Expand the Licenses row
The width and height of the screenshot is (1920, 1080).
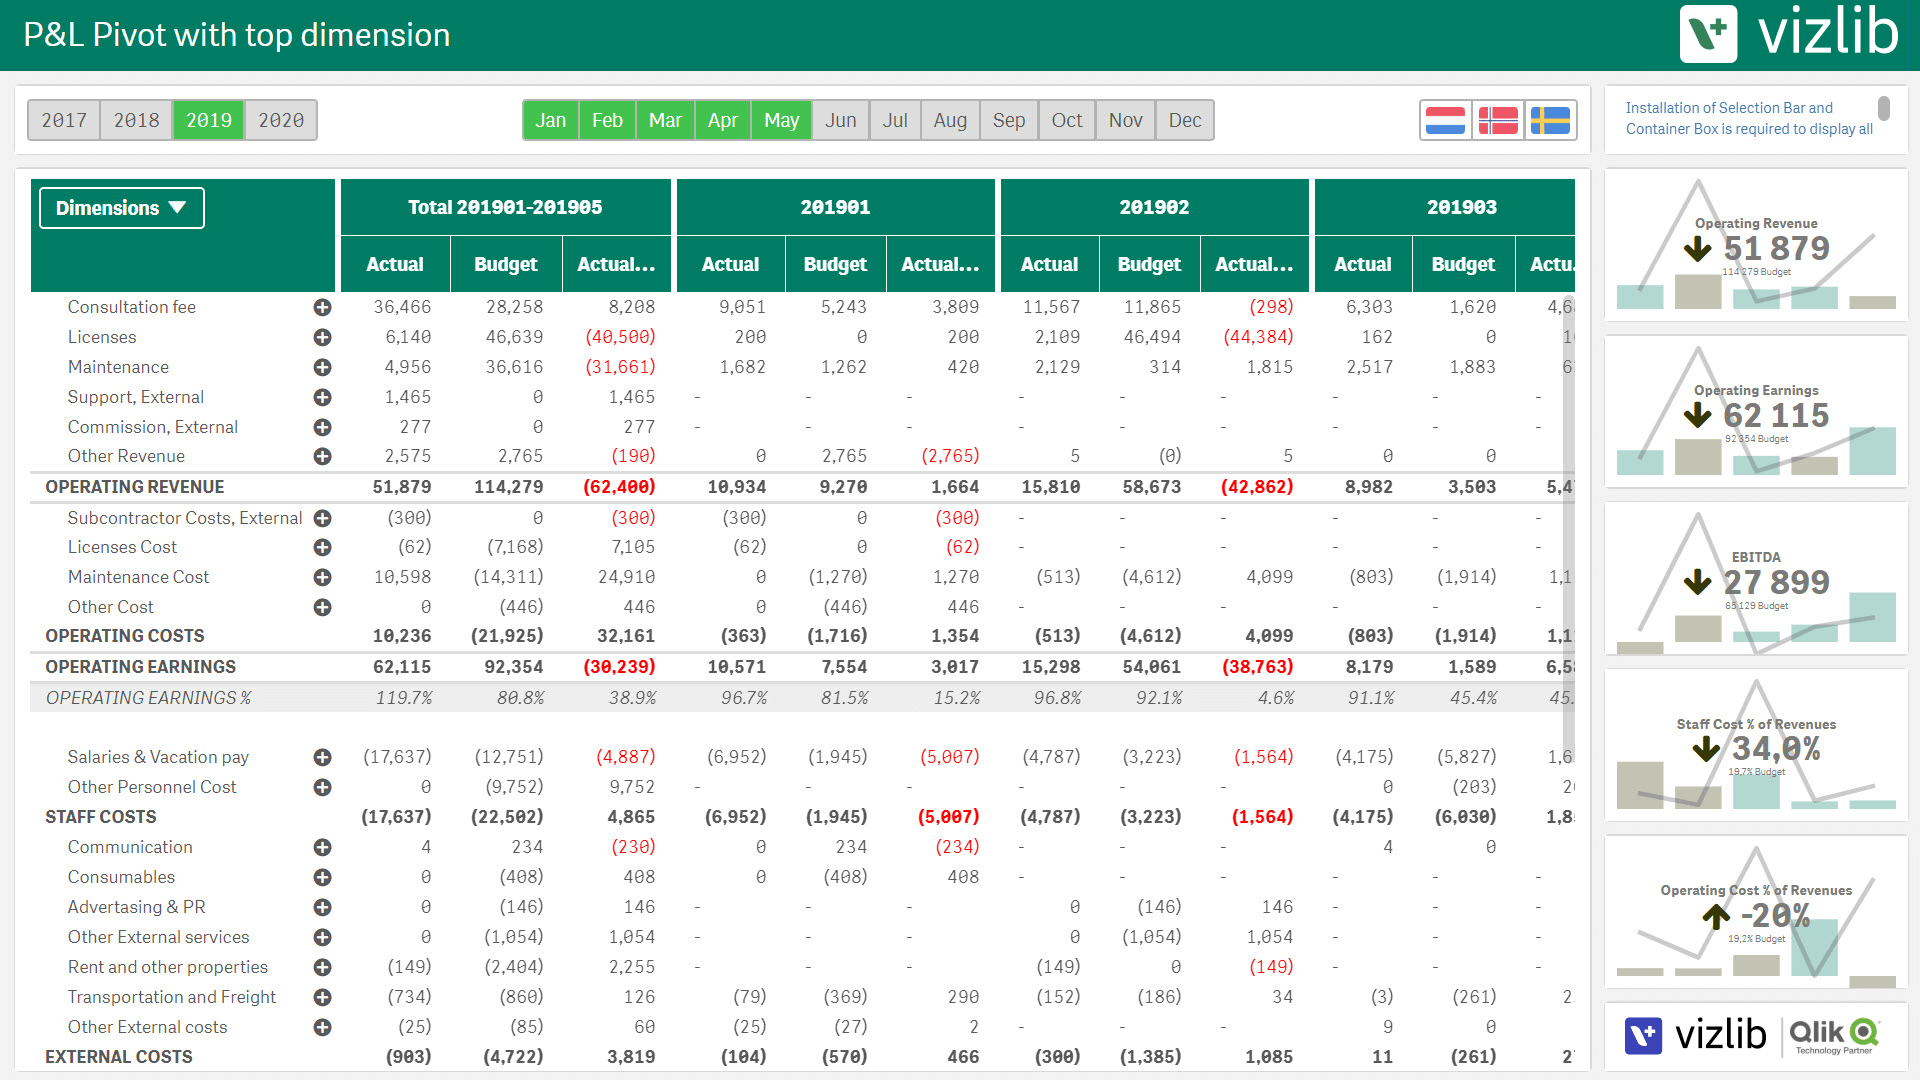(x=322, y=337)
